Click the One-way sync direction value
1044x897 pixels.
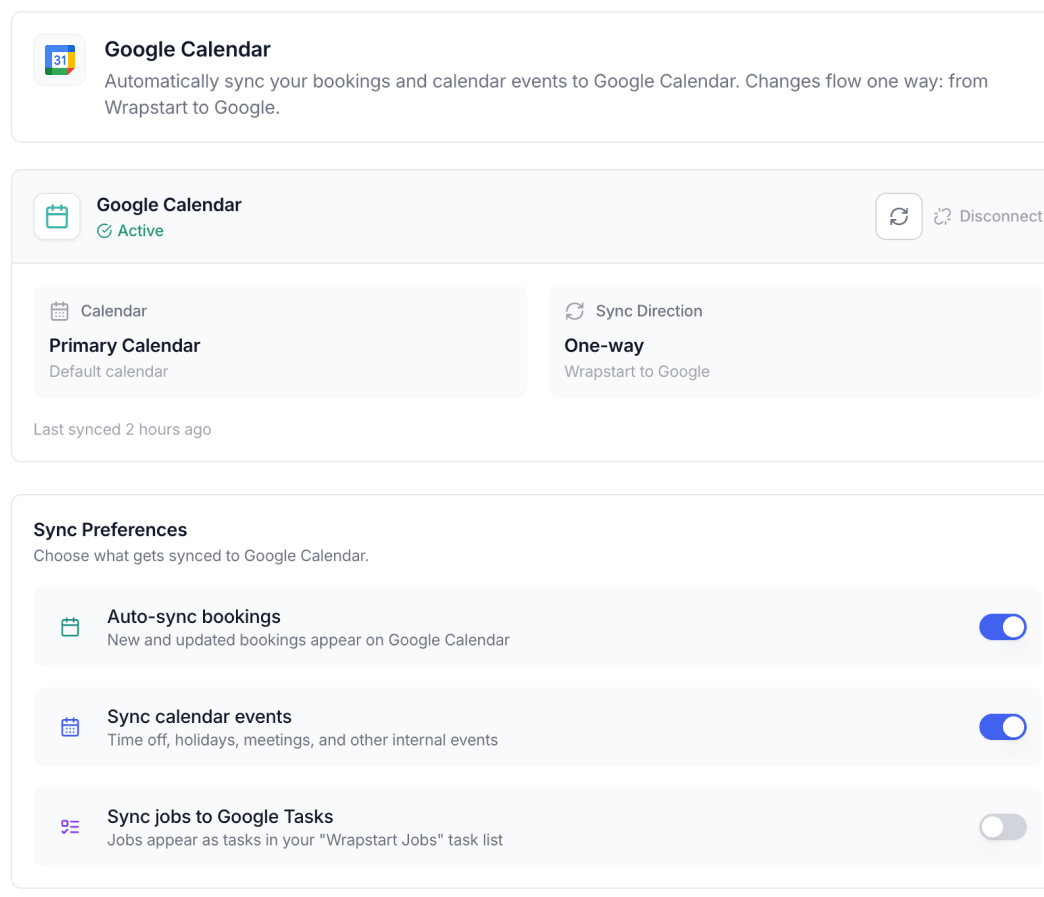coord(604,346)
